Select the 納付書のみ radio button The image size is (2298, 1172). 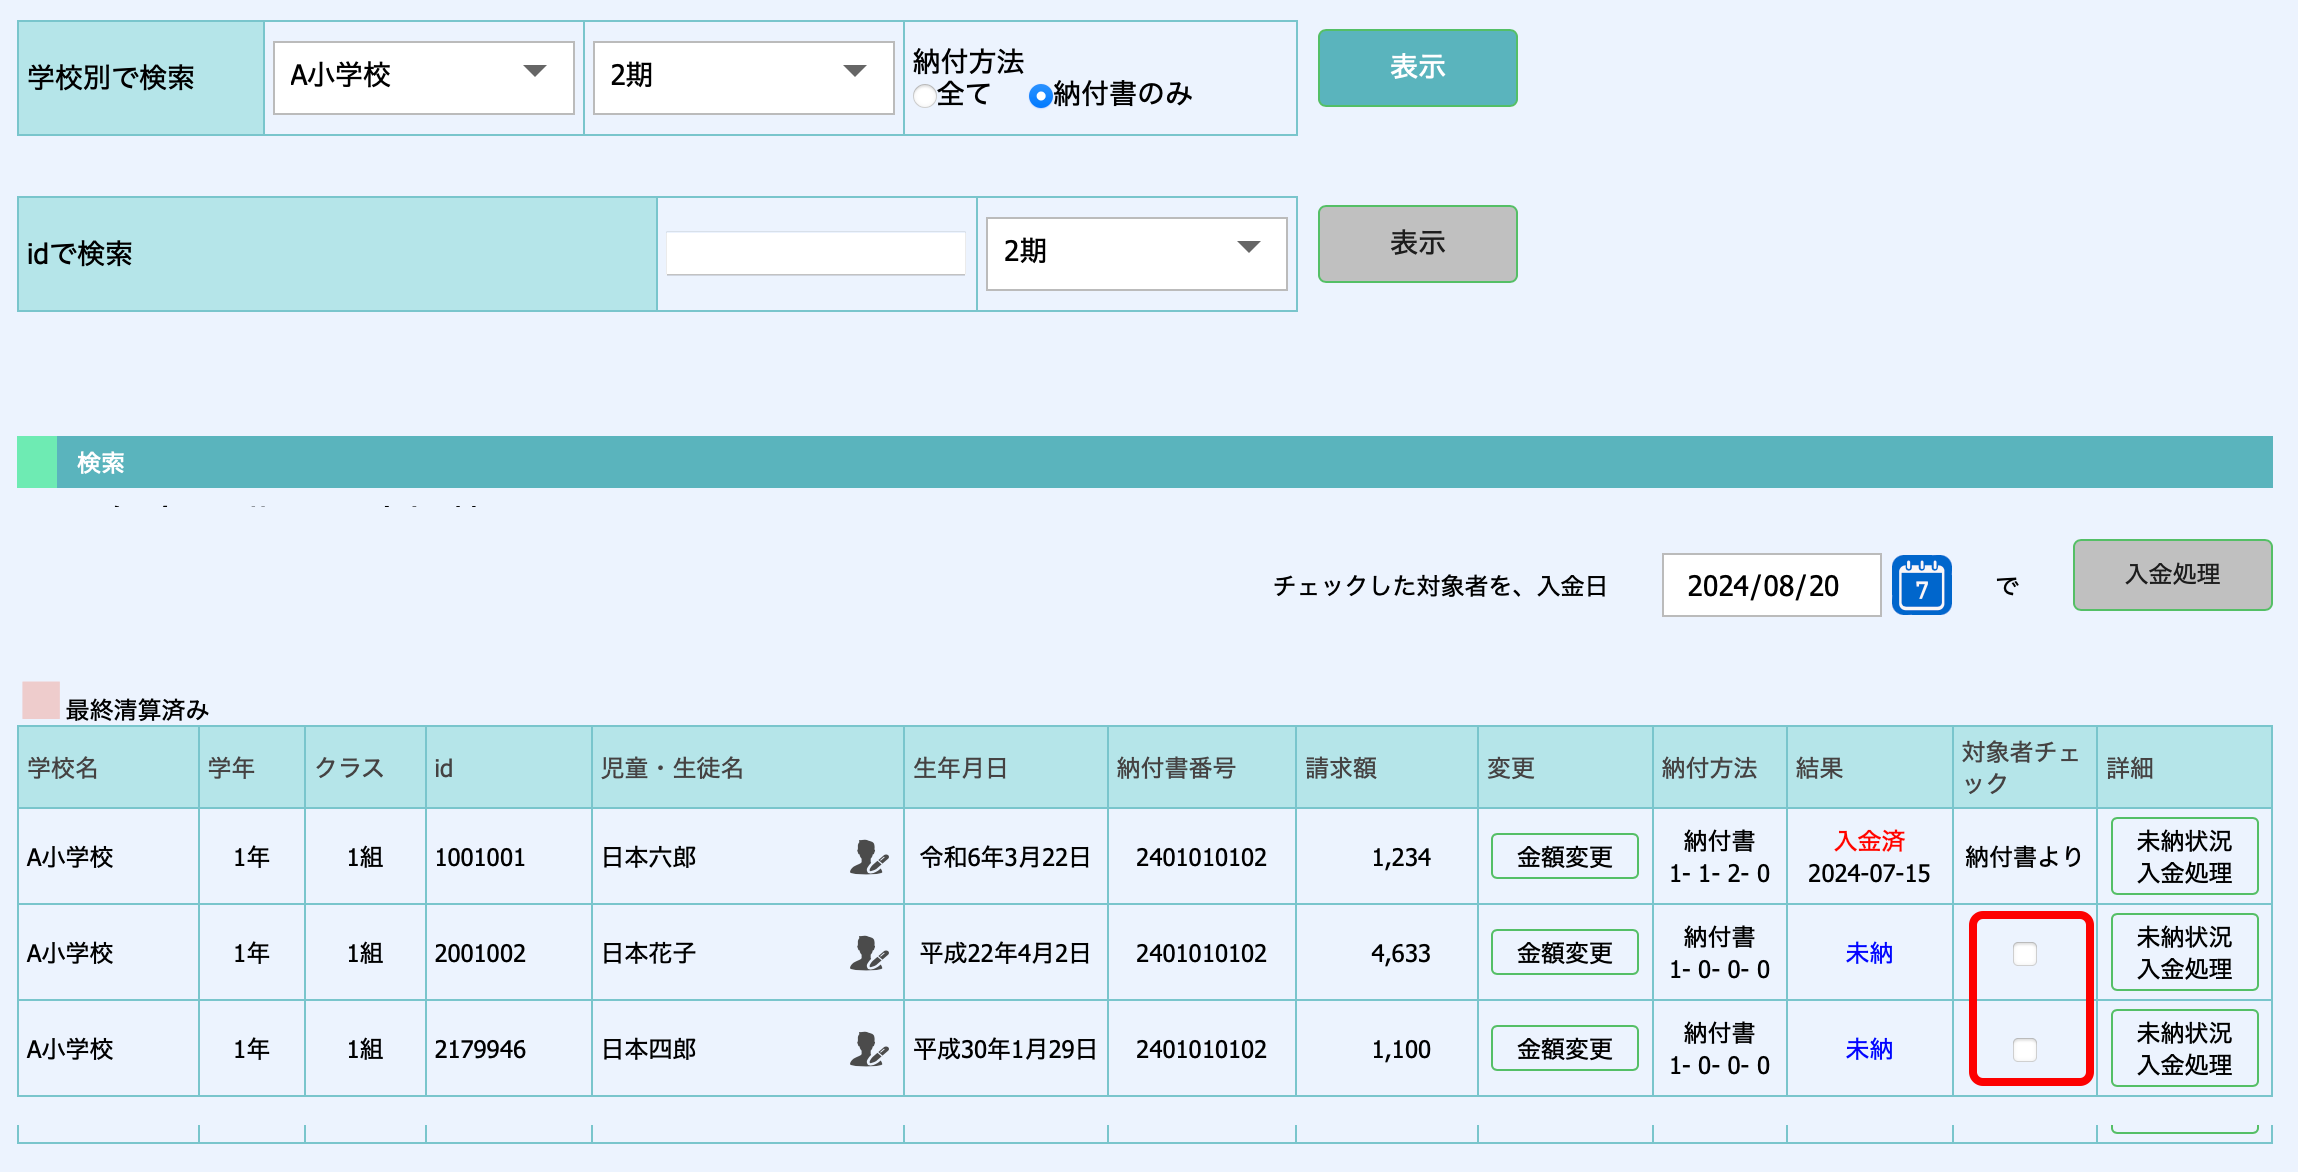(1040, 96)
